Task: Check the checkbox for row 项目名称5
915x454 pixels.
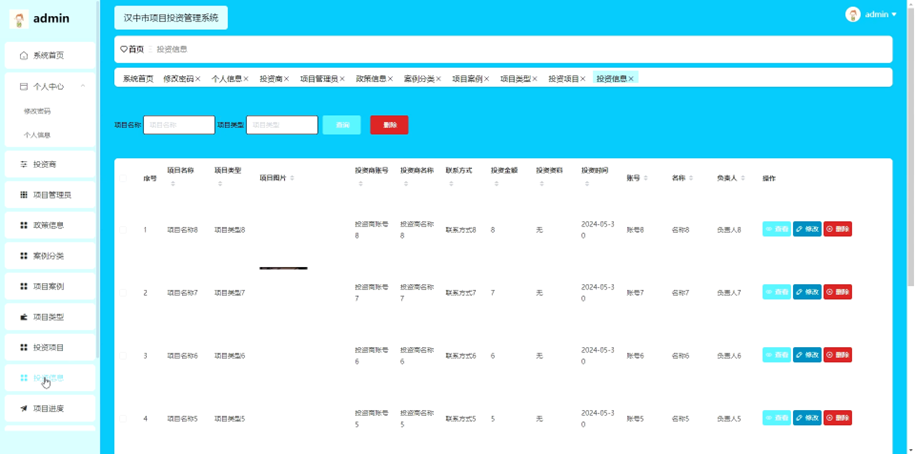Action: pyautogui.click(x=123, y=418)
